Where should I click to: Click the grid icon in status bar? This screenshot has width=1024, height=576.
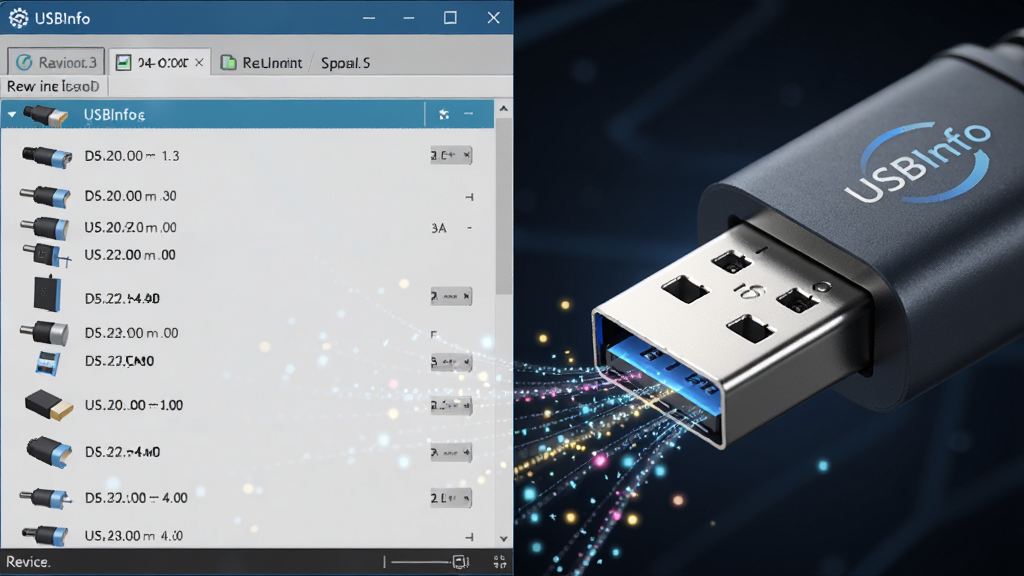[x=500, y=562]
